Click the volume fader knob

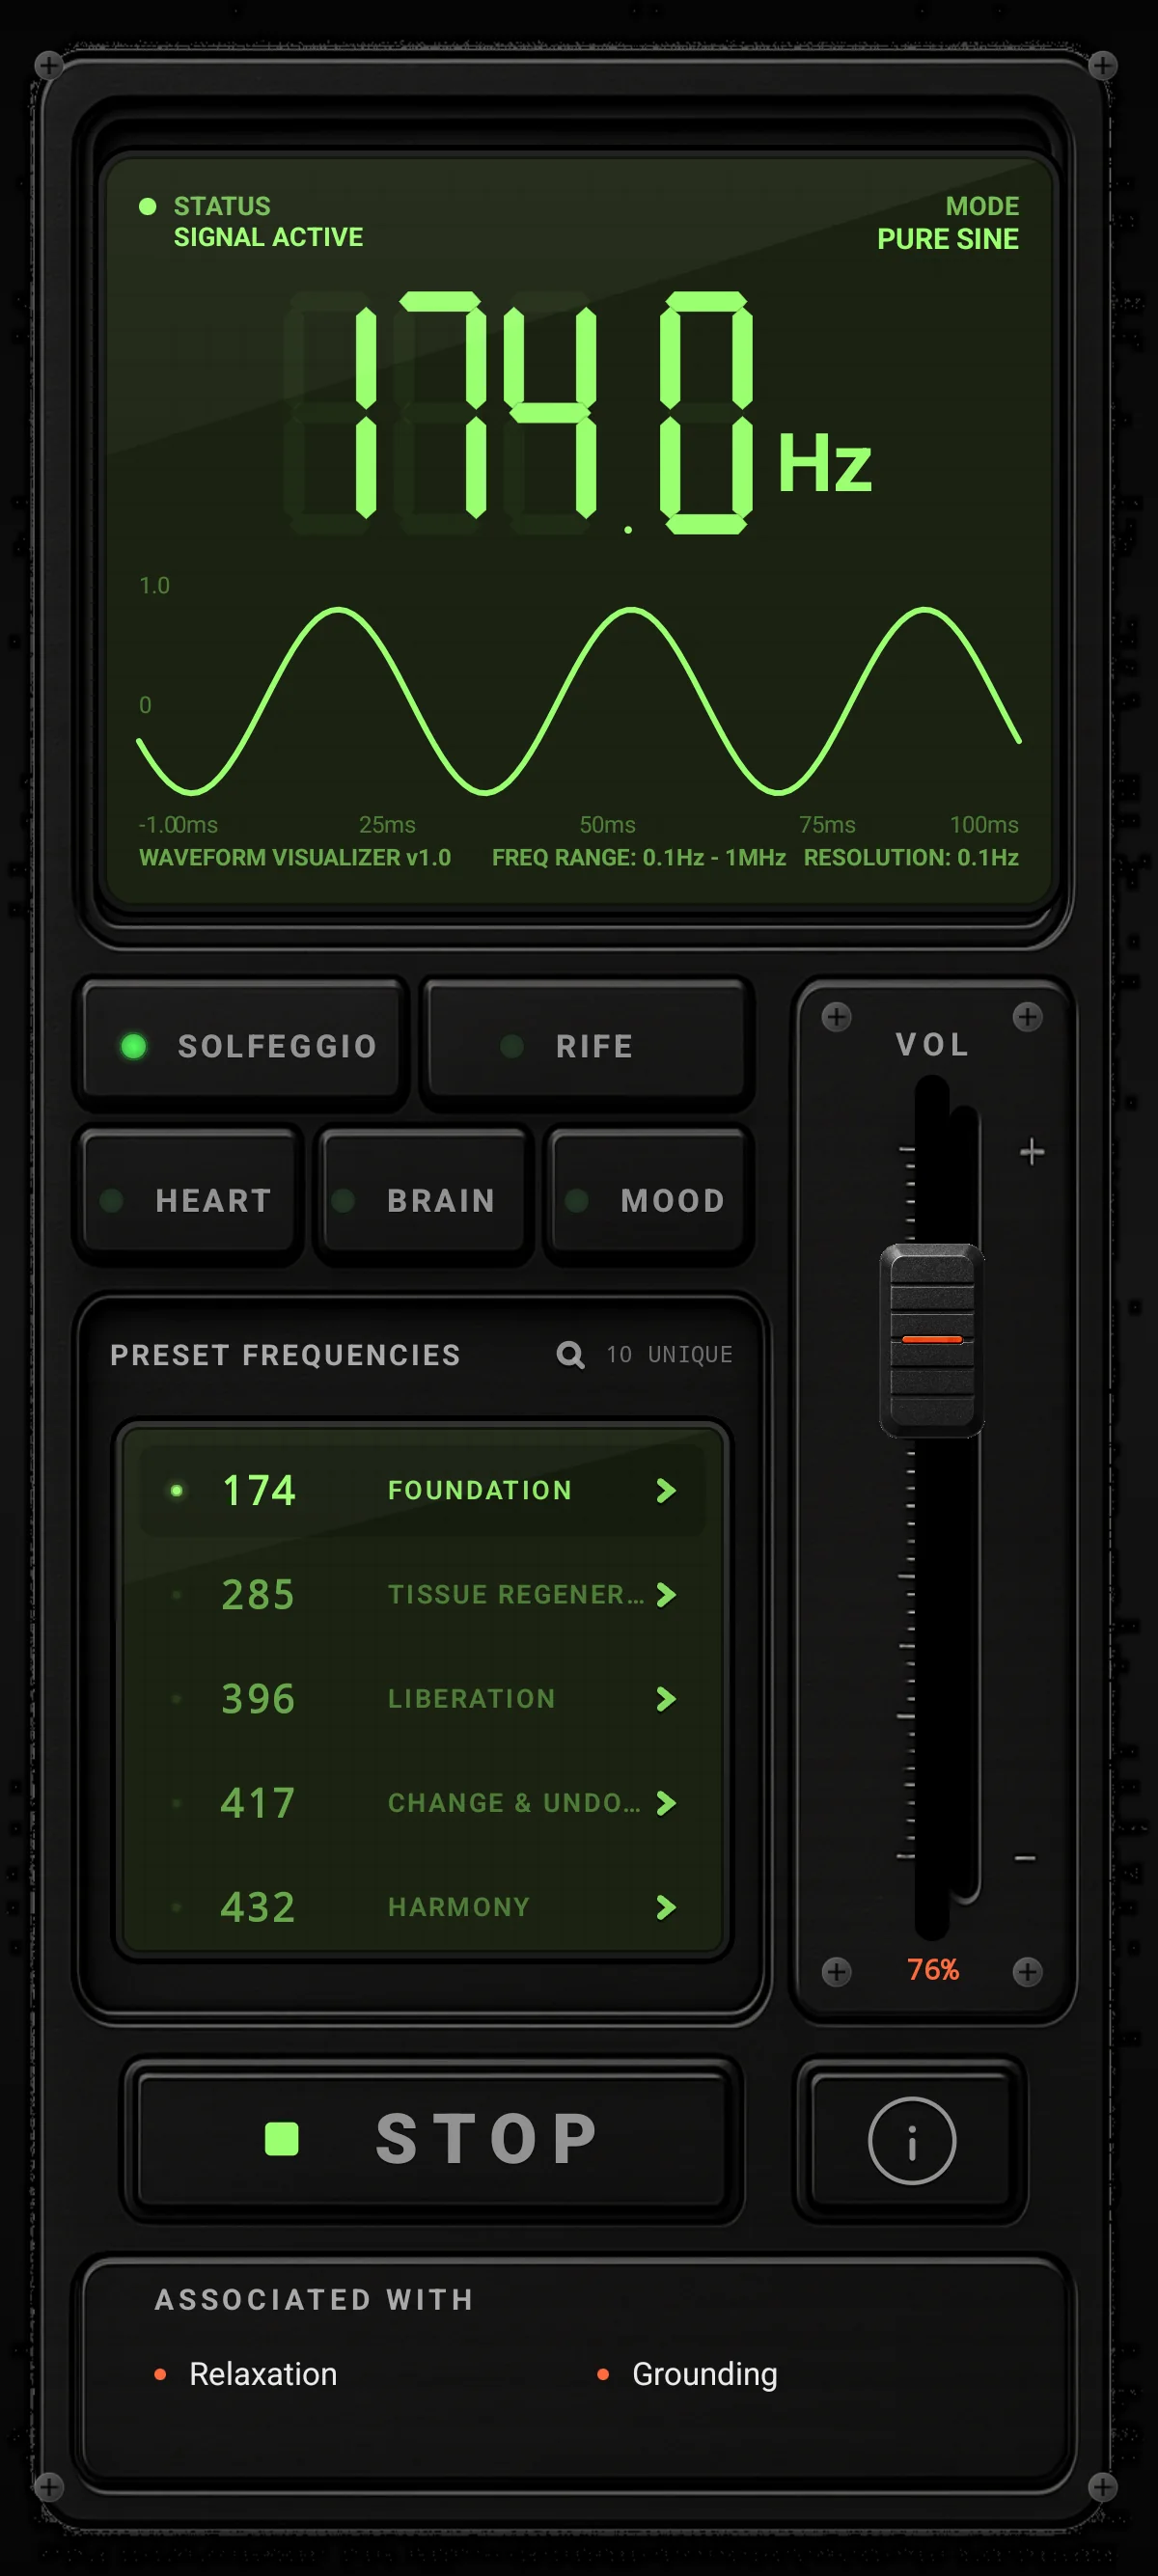pyautogui.click(x=932, y=1339)
